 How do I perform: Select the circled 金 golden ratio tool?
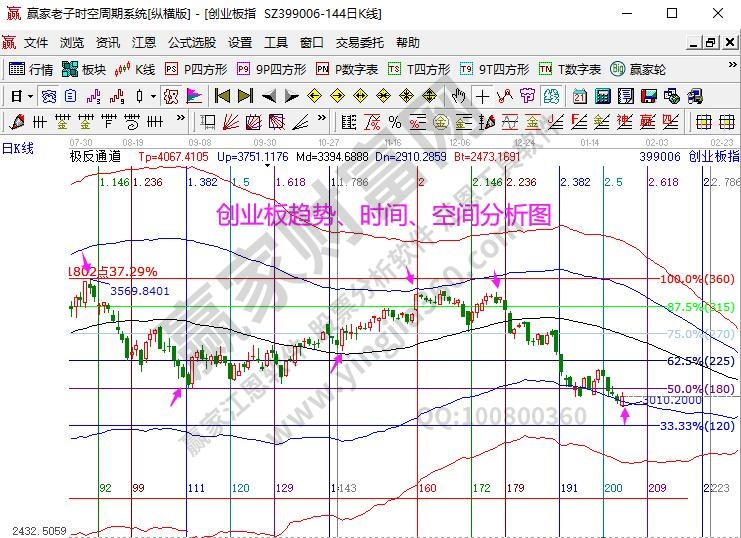coord(440,122)
